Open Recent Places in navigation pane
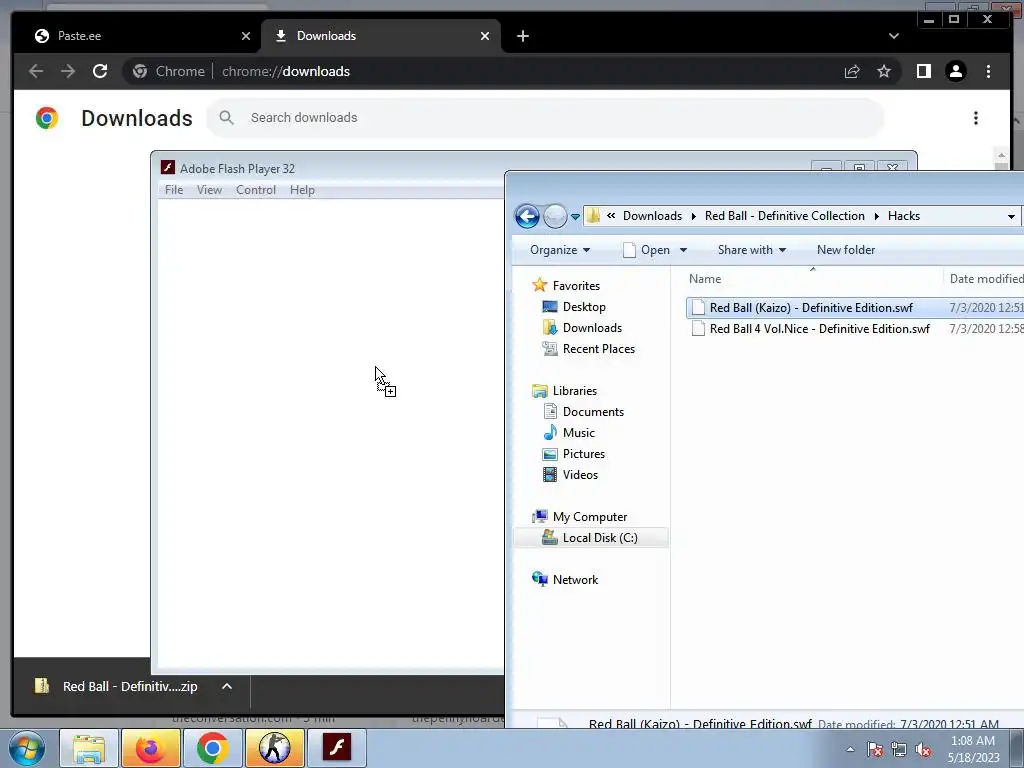 [598, 349]
